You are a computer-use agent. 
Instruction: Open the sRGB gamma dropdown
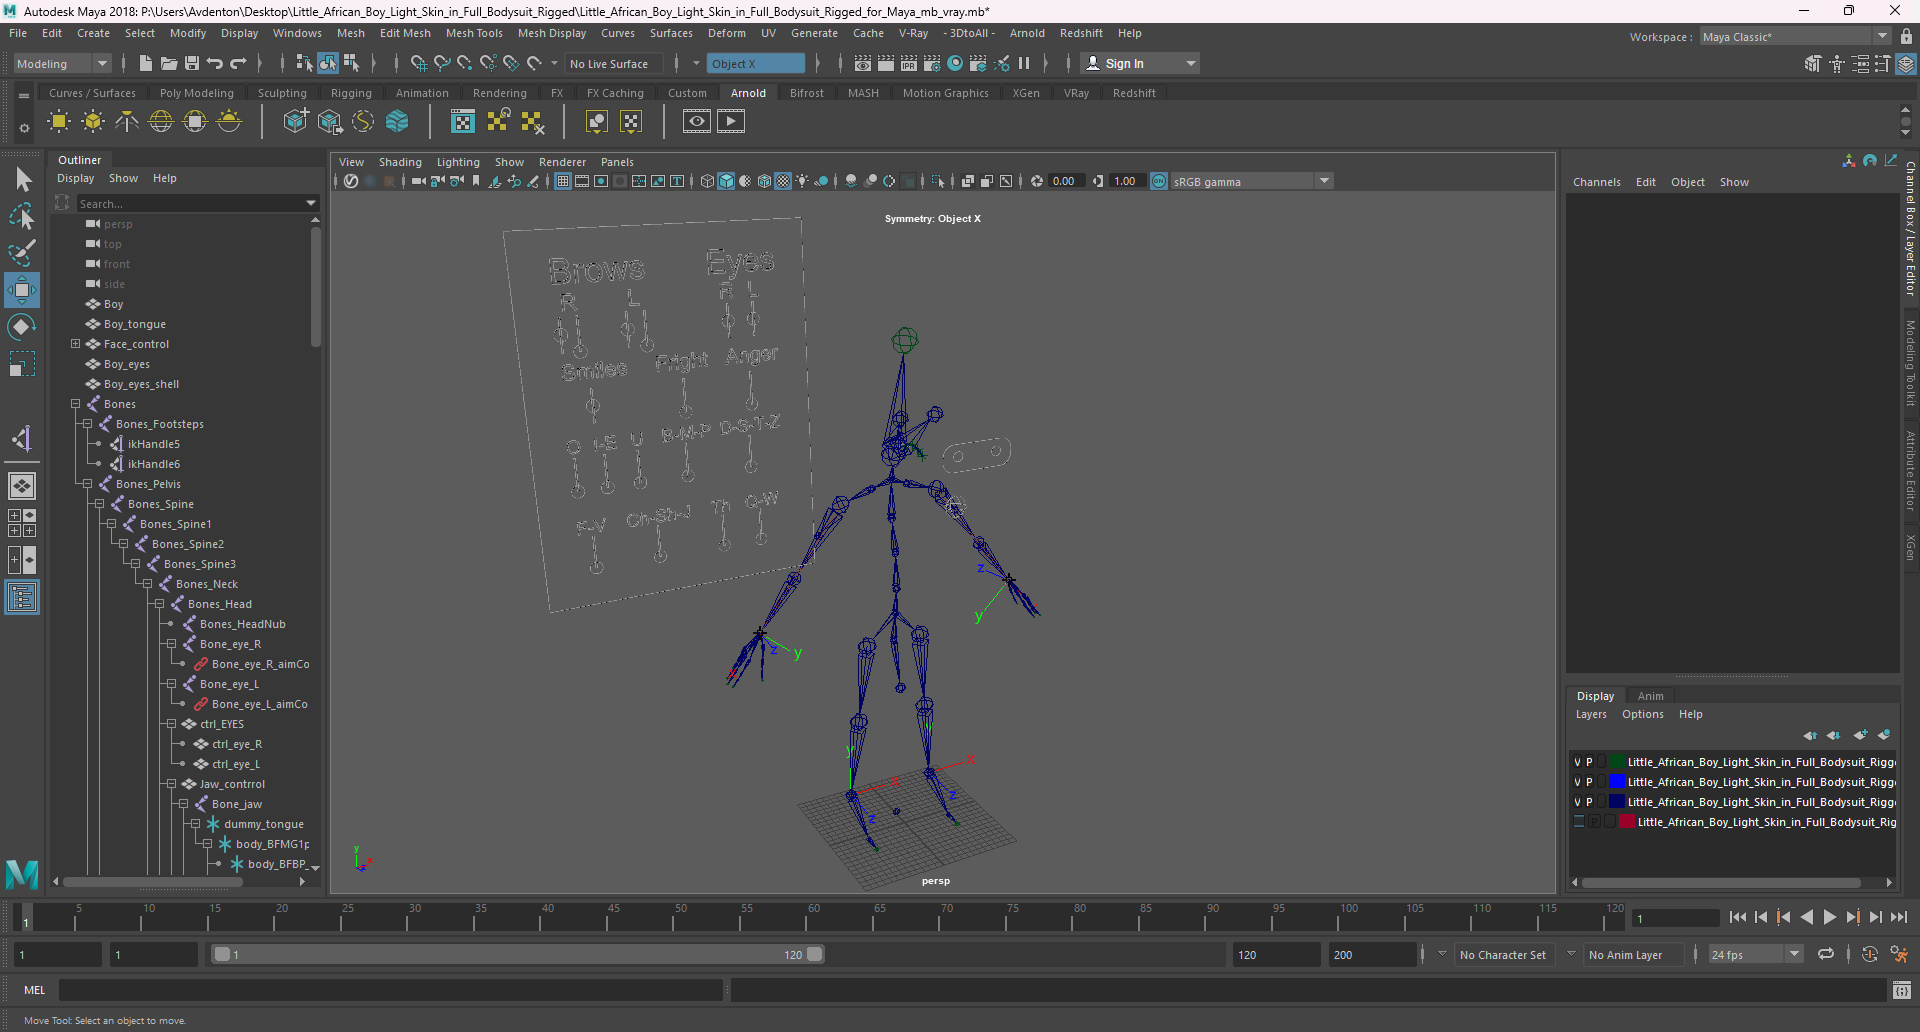click(x=1252, y=181)
